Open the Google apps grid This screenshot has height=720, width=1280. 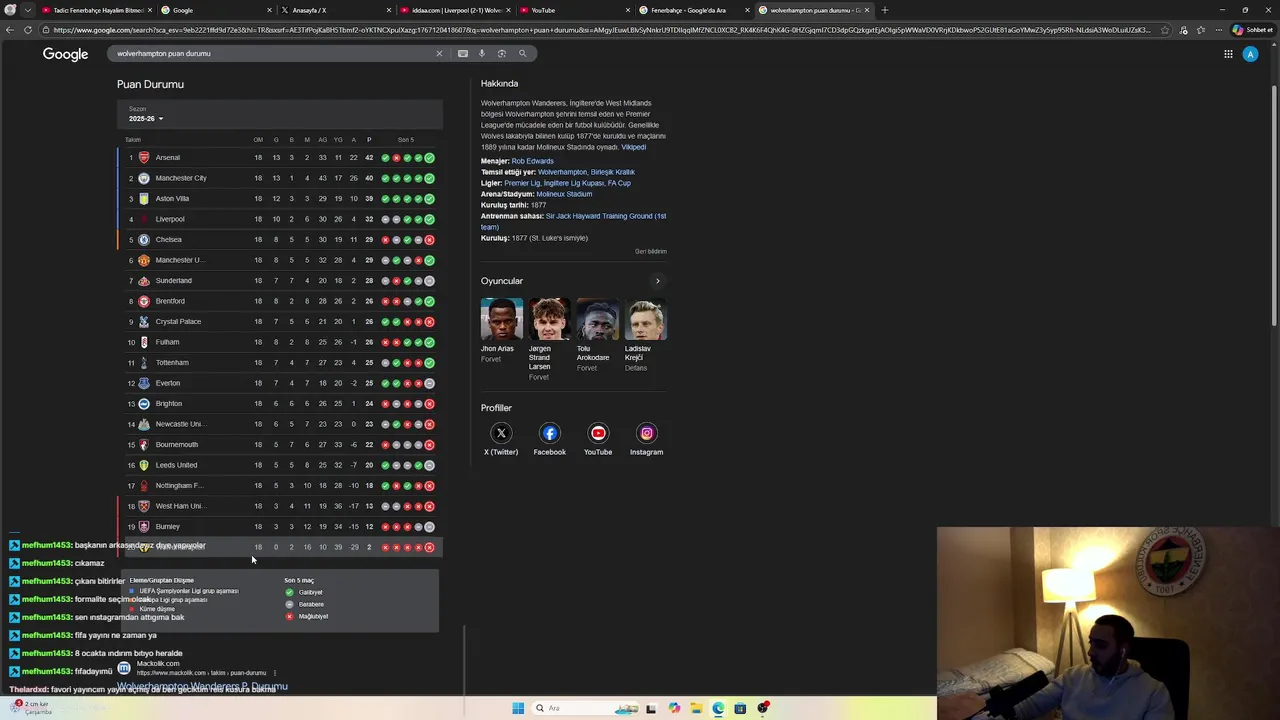point(1228,54)
